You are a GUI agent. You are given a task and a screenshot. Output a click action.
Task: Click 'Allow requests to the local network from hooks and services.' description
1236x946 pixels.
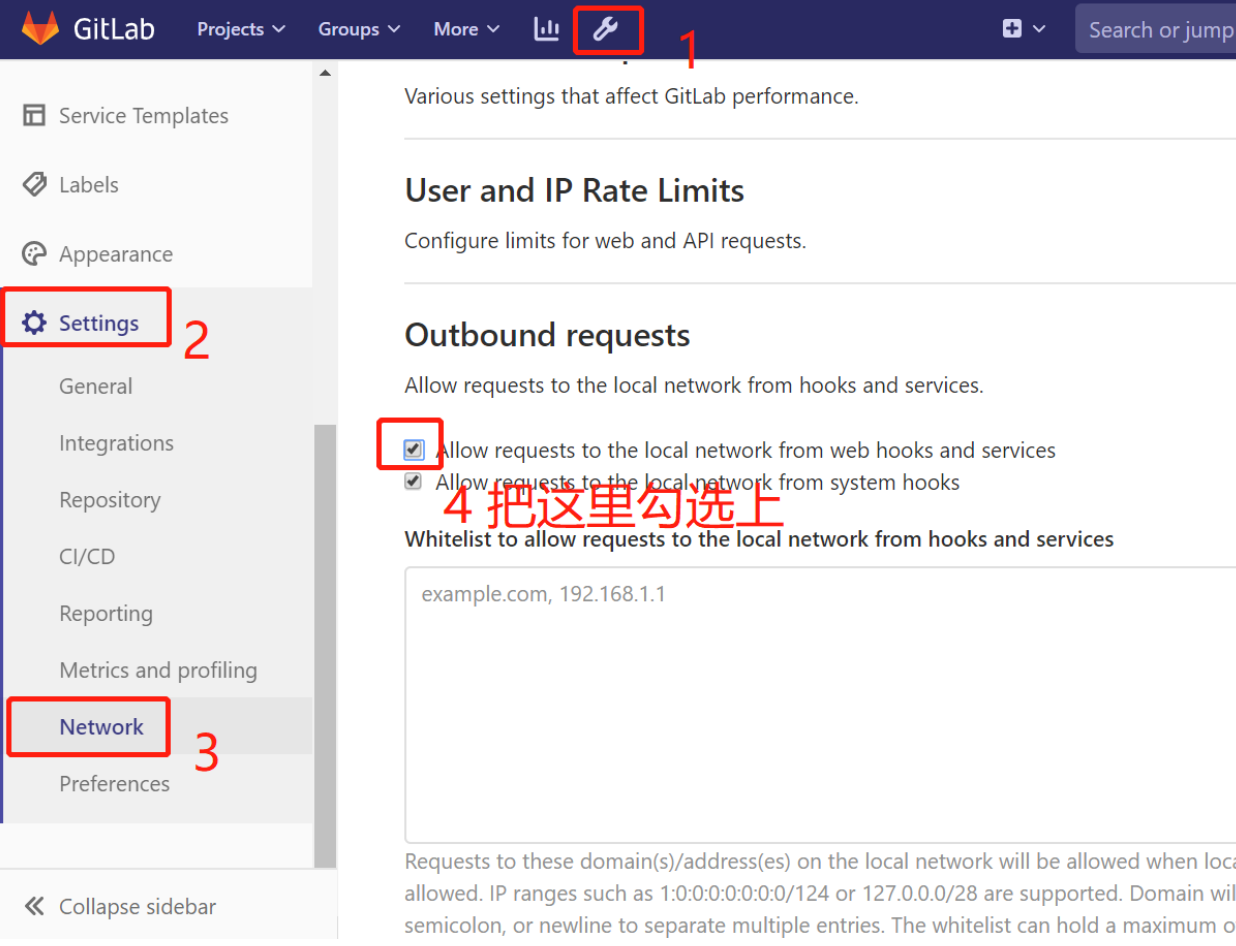[694, 385]
